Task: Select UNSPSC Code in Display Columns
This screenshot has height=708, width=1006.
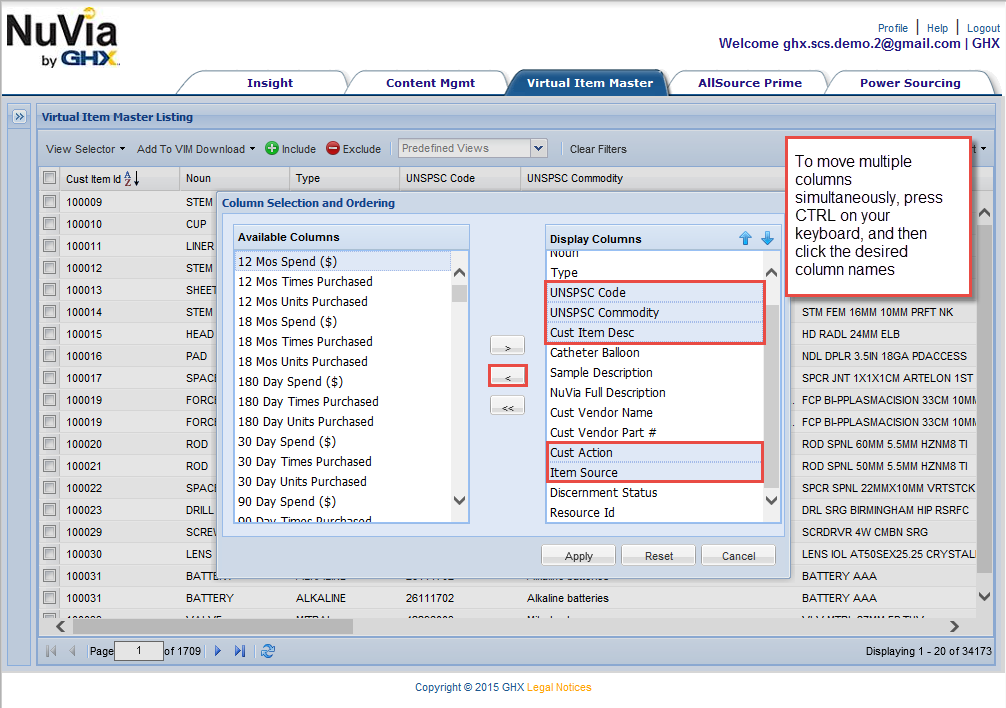Action: 655,292
